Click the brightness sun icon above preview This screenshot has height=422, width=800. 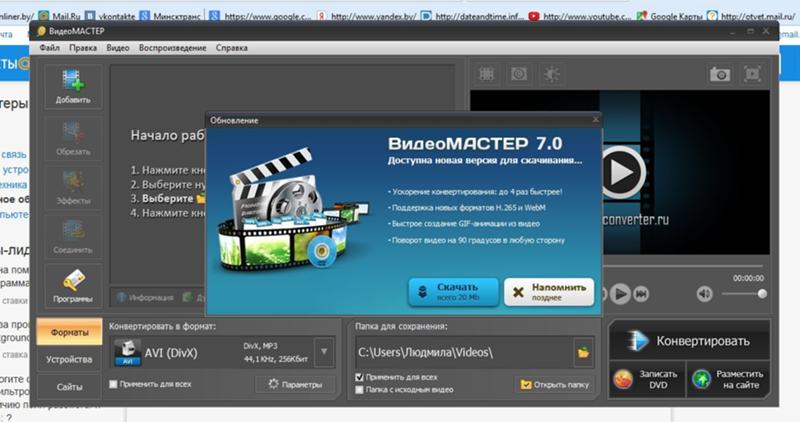552,75
